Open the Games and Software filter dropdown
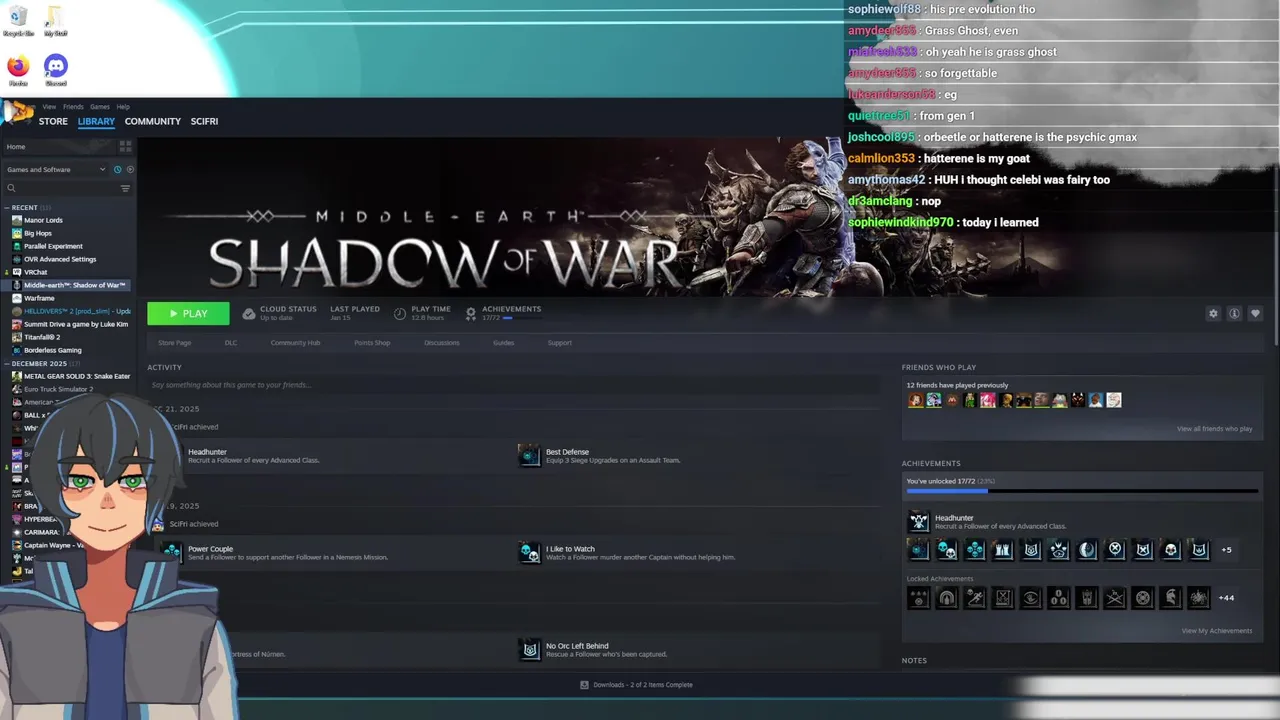 tap(55, 169)
